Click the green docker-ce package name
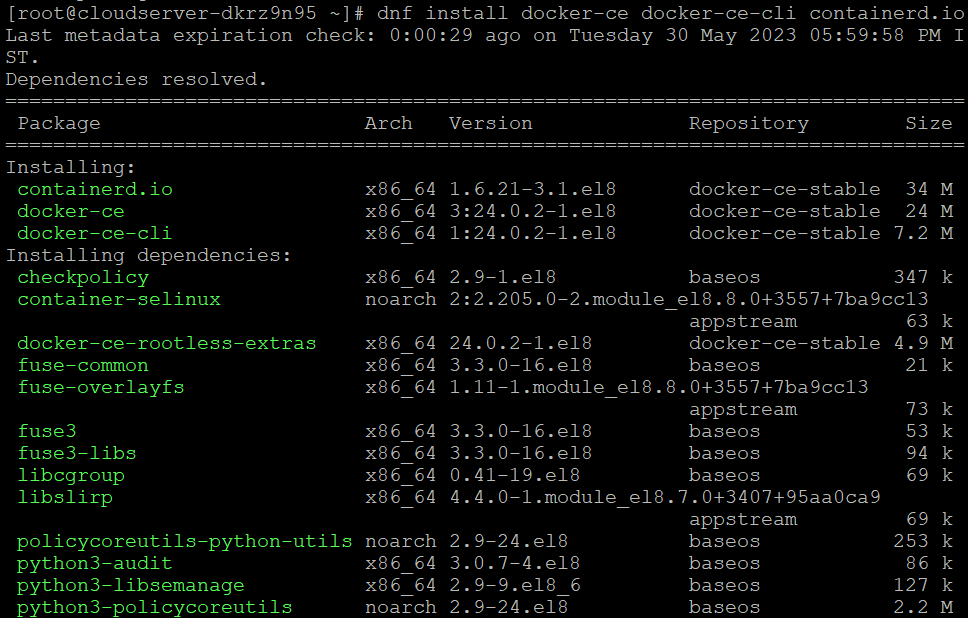 pyautogui.click(x=71, y=211)
